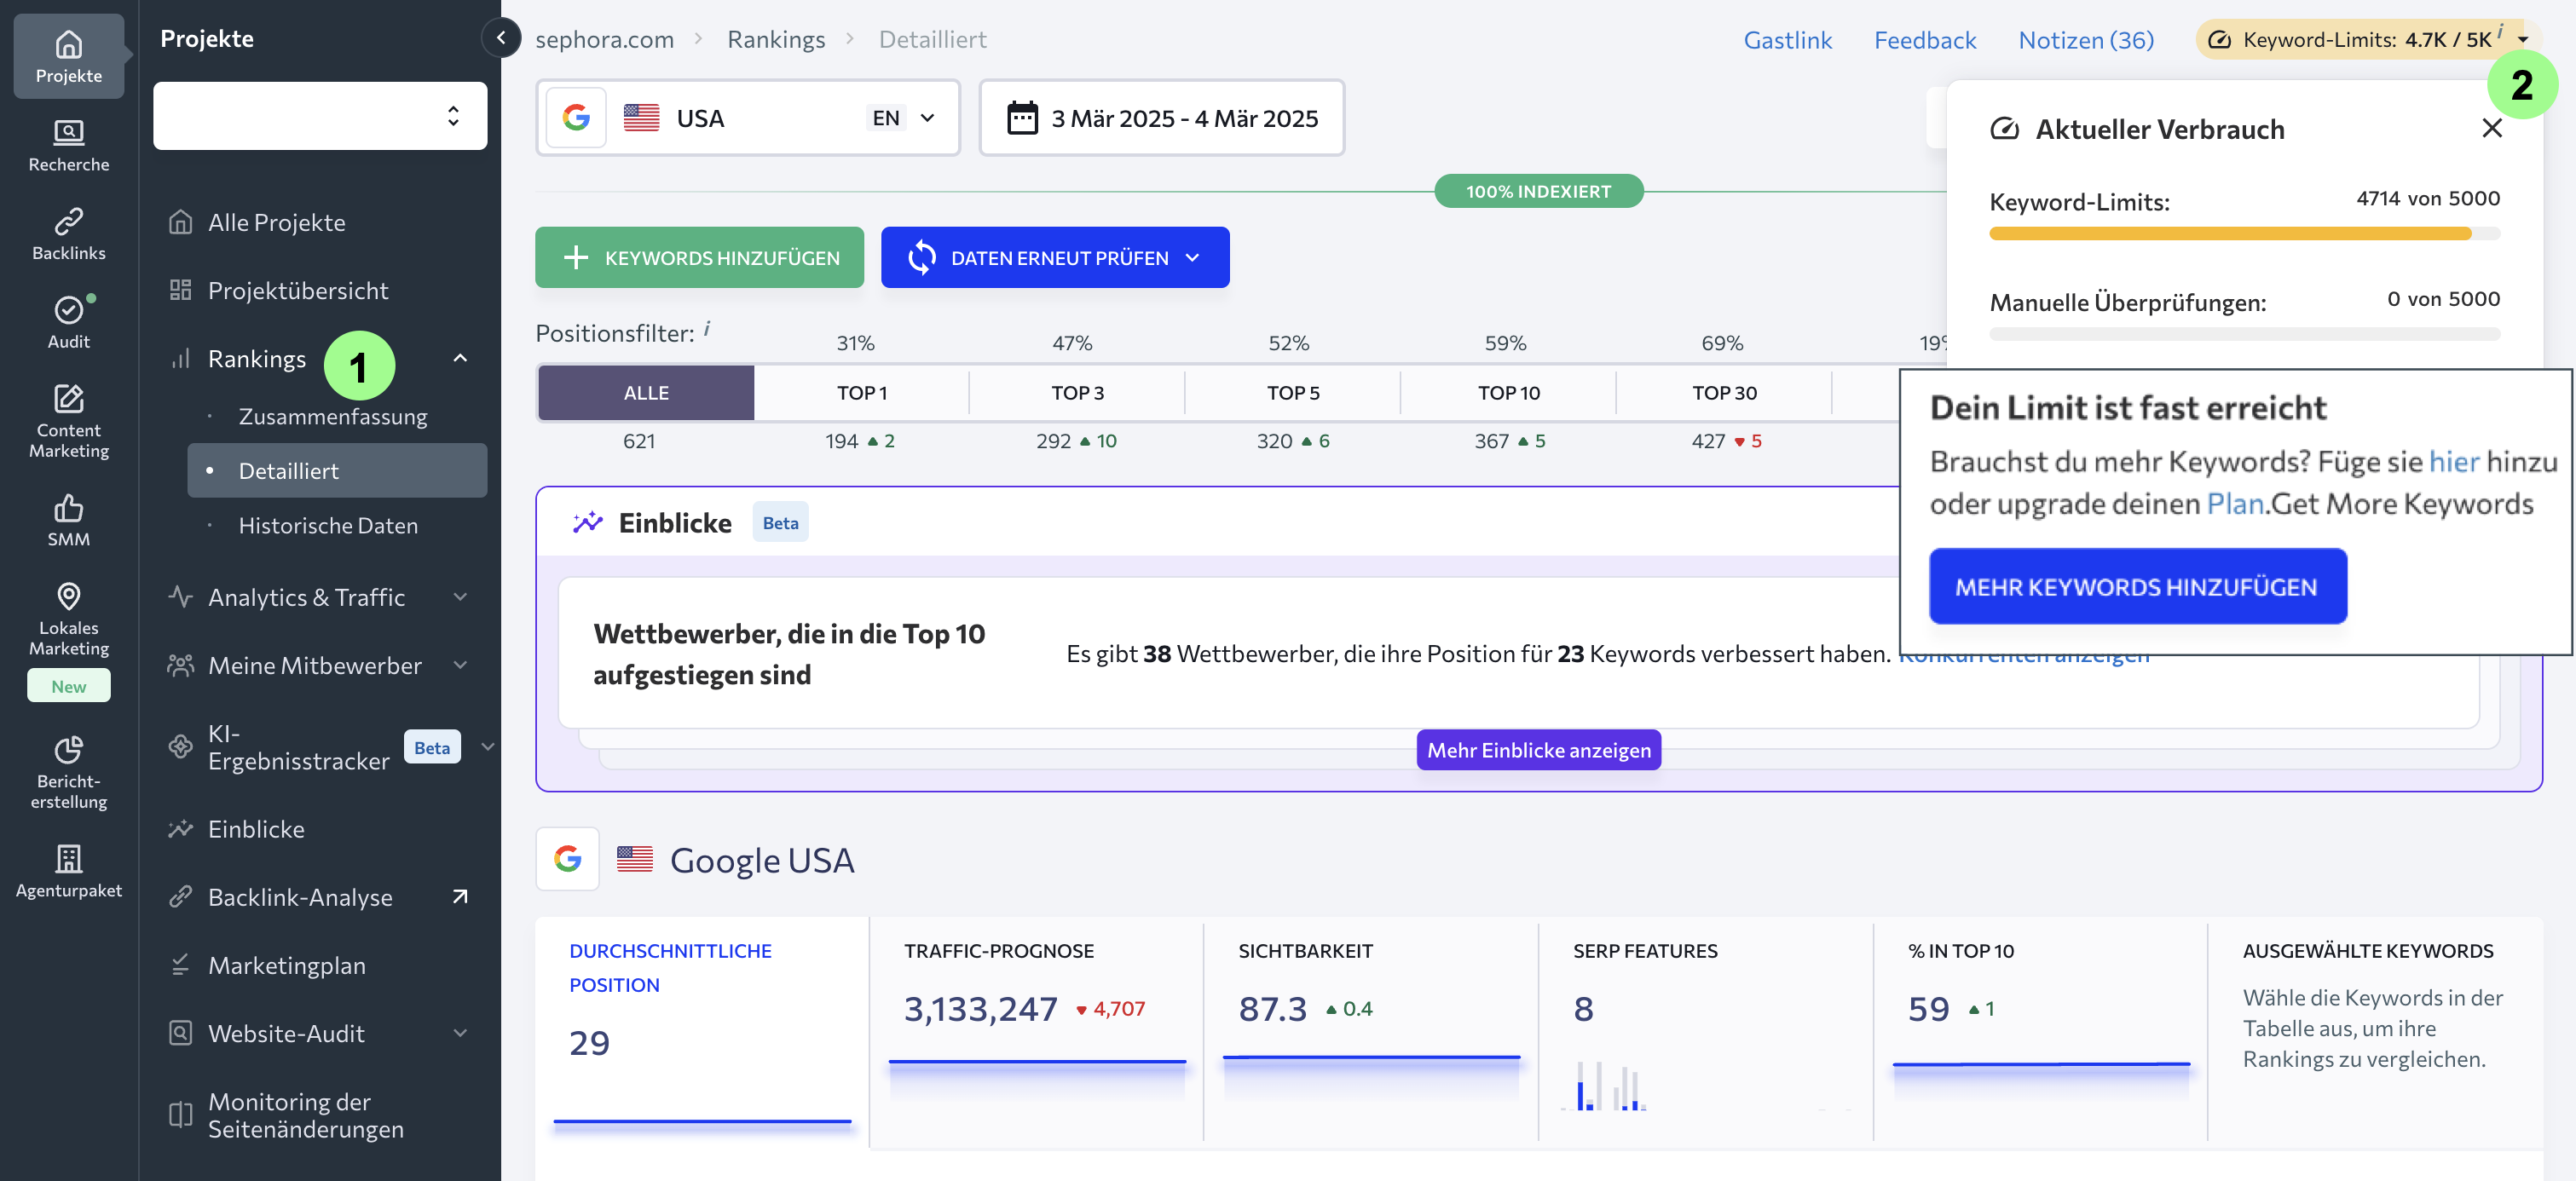Open the Agenturpaket building icon
Viewport: 2576px width, 1181px height.
pos(68,858)
